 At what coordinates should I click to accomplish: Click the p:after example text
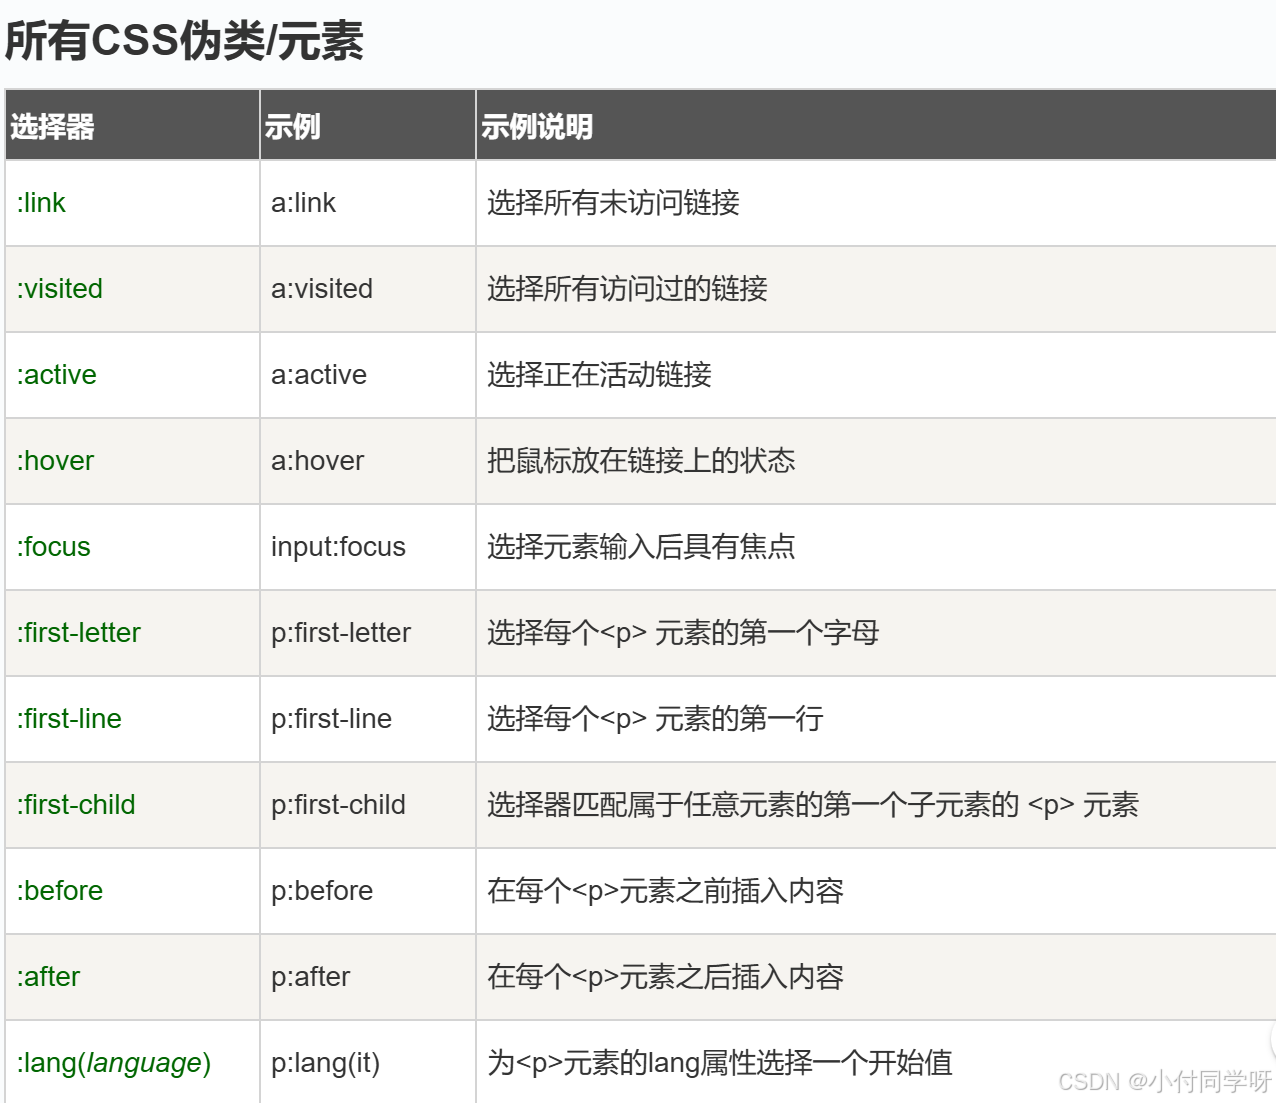tap(311, 977)
